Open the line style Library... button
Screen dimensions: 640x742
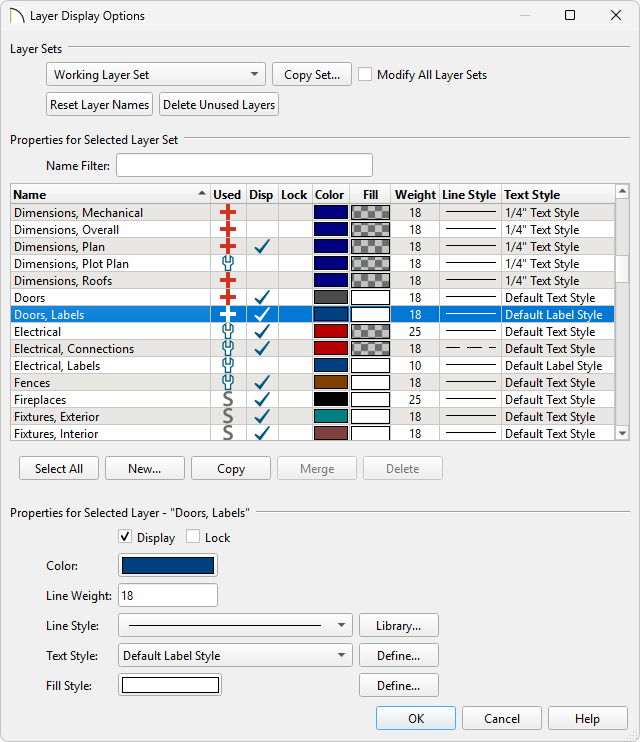pyautogui.click(x=399, y=626)
